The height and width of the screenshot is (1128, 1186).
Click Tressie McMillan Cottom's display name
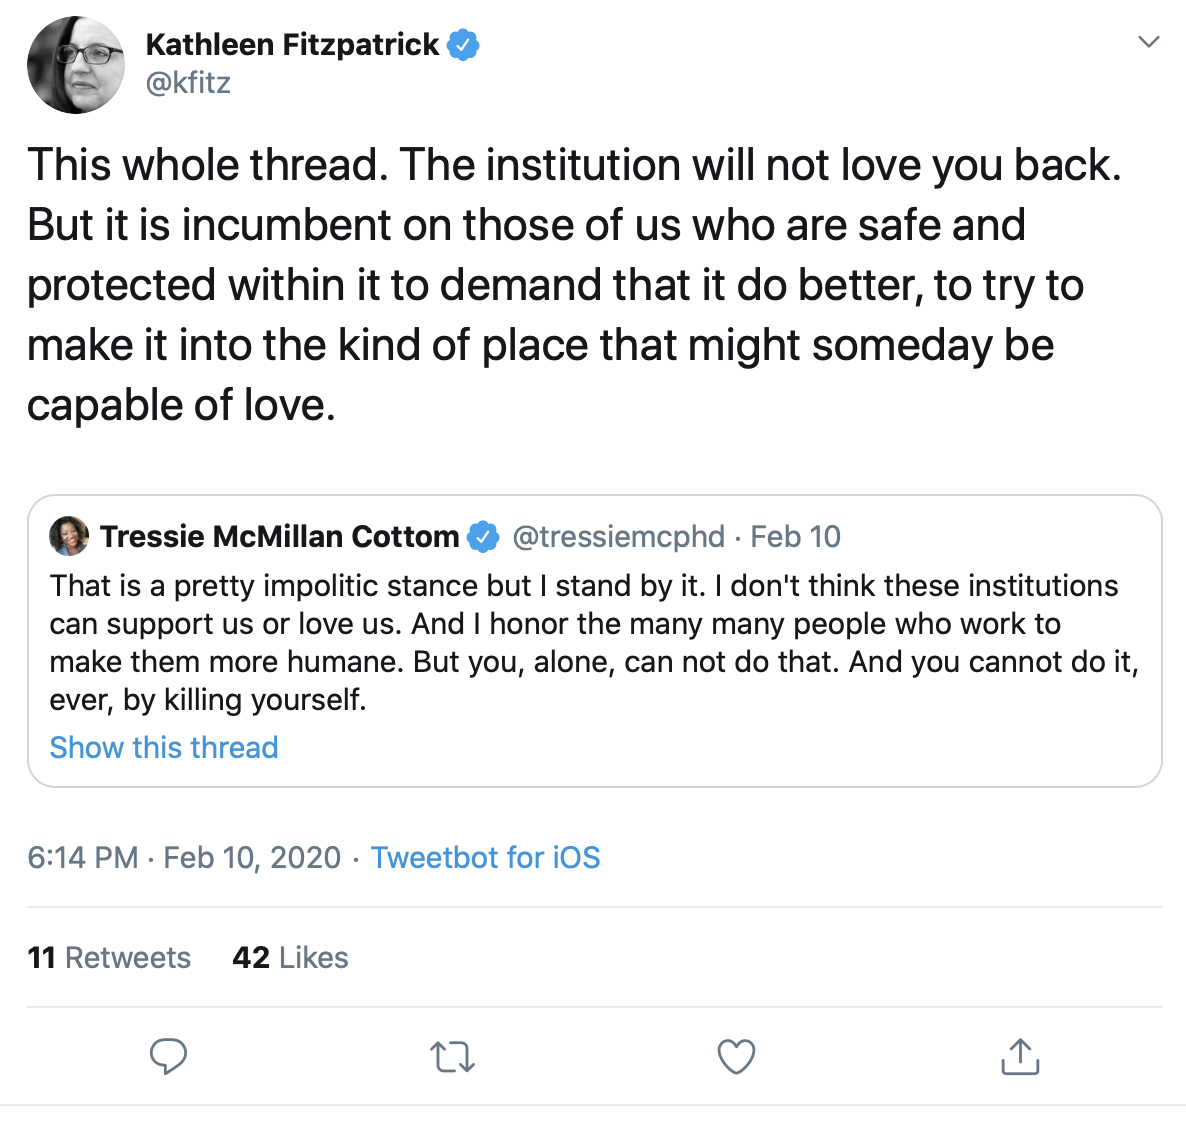(x=277, y=536)
